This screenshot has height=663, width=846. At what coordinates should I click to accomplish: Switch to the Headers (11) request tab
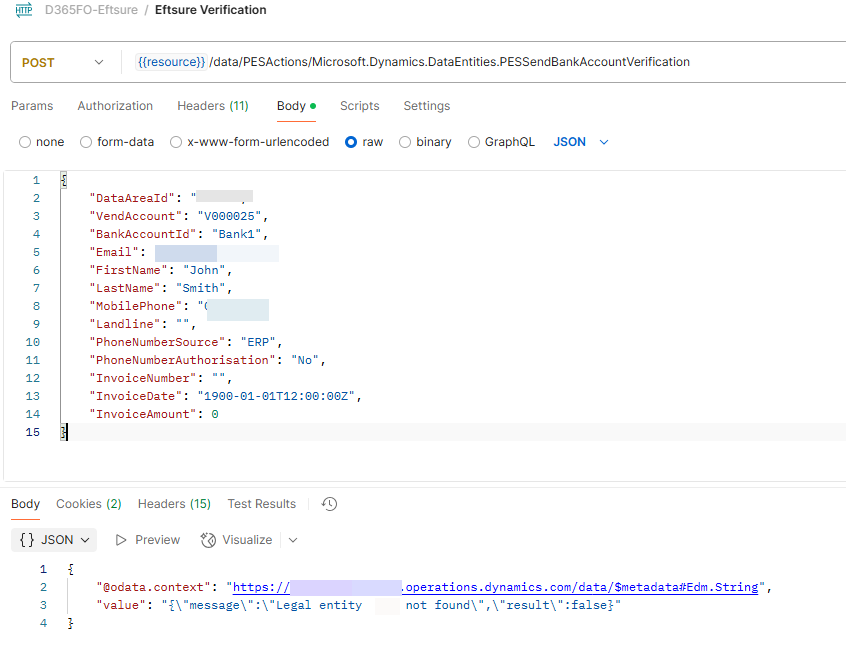click(213, 106)
